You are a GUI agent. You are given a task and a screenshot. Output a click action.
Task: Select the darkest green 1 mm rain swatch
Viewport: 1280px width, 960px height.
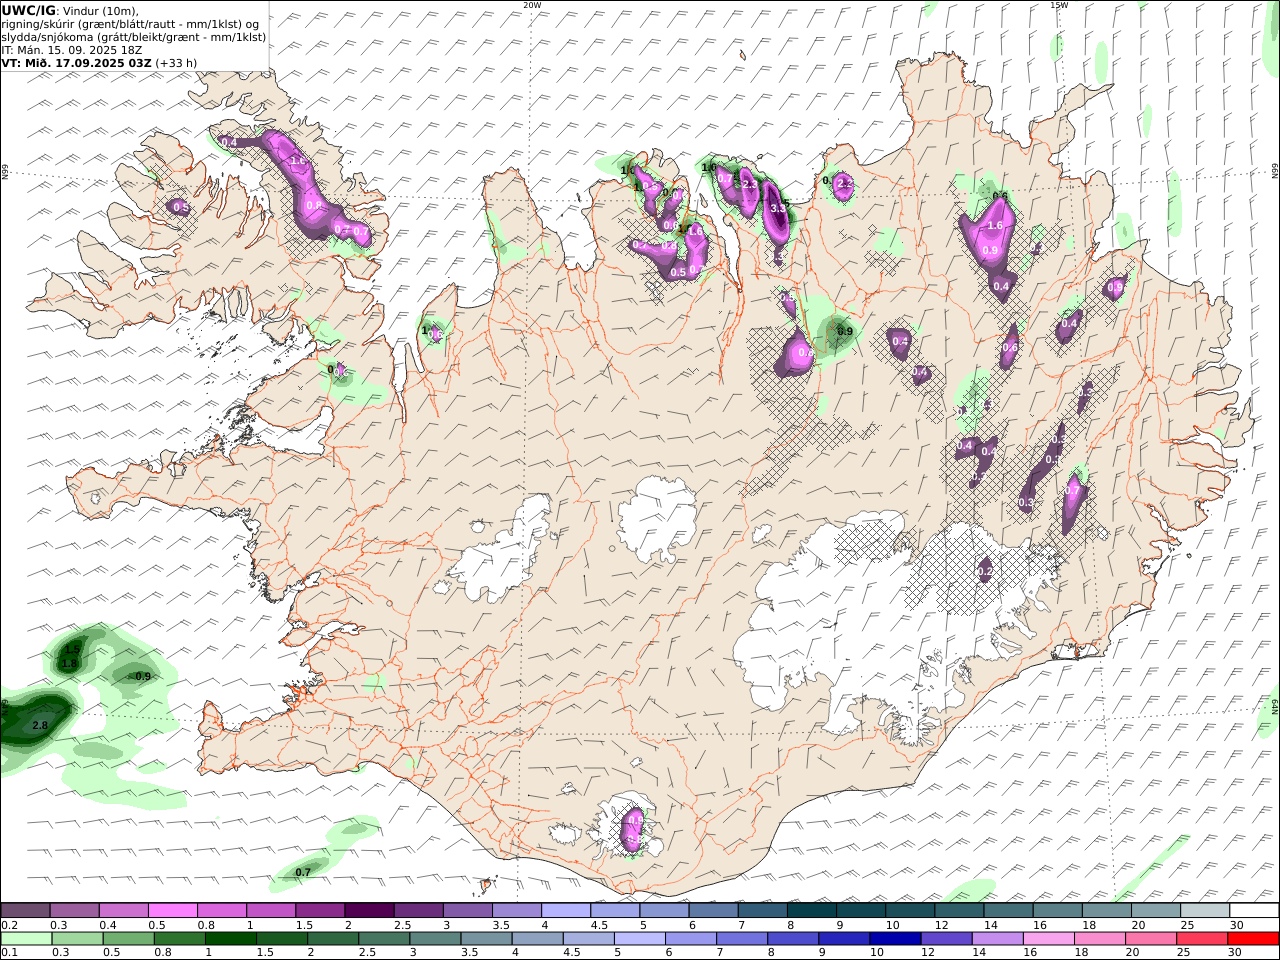coord(230,939)
